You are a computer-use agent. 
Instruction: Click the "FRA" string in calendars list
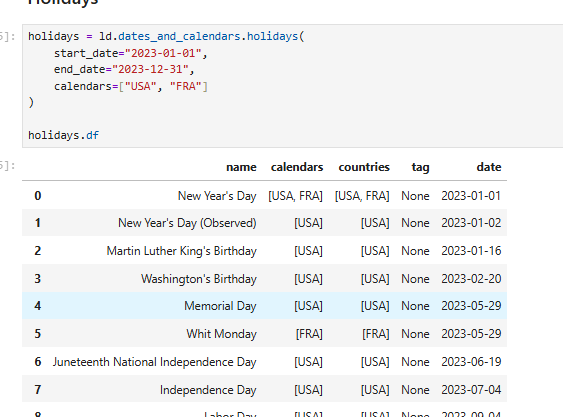185,86
